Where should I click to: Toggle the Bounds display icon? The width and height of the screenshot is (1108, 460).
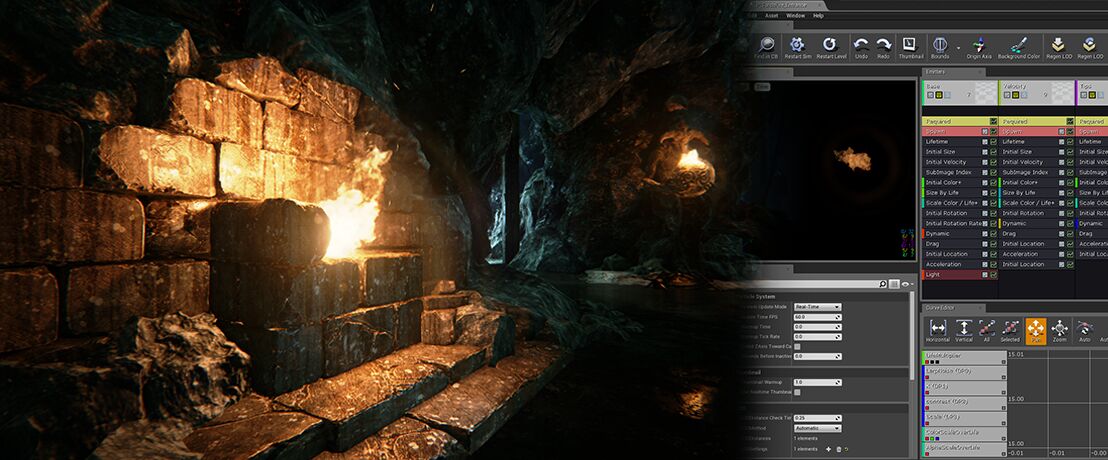(x=940, y=46)
